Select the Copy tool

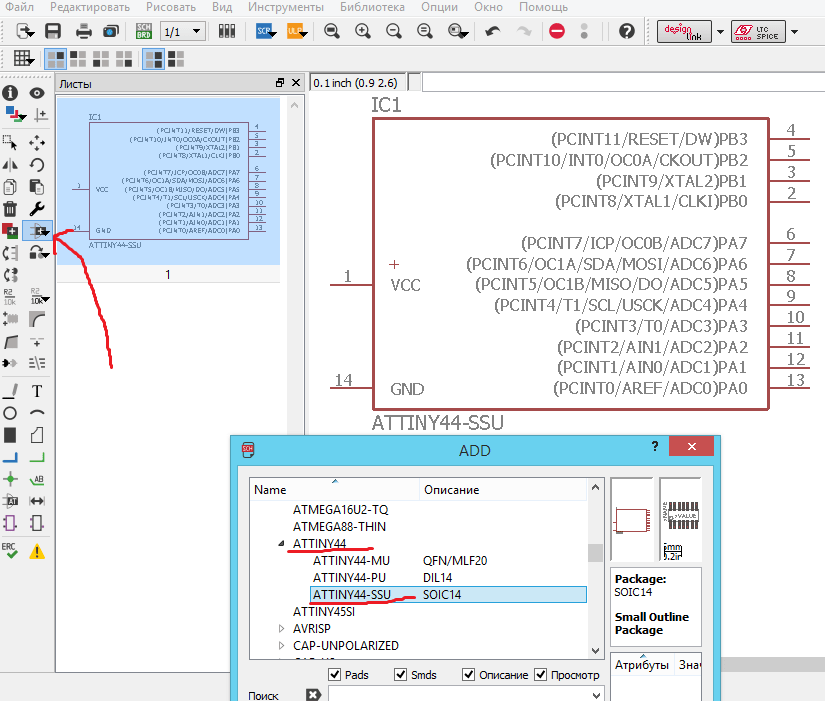click(10, 187)
